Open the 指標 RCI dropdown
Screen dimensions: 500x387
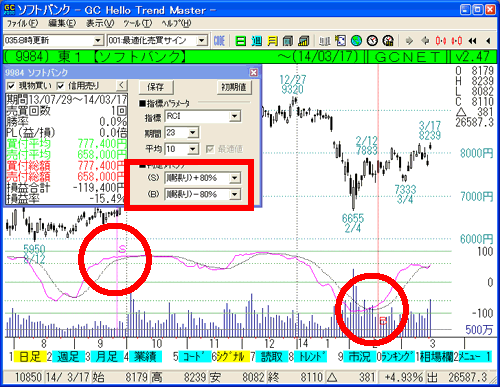(x=235, y=116)
